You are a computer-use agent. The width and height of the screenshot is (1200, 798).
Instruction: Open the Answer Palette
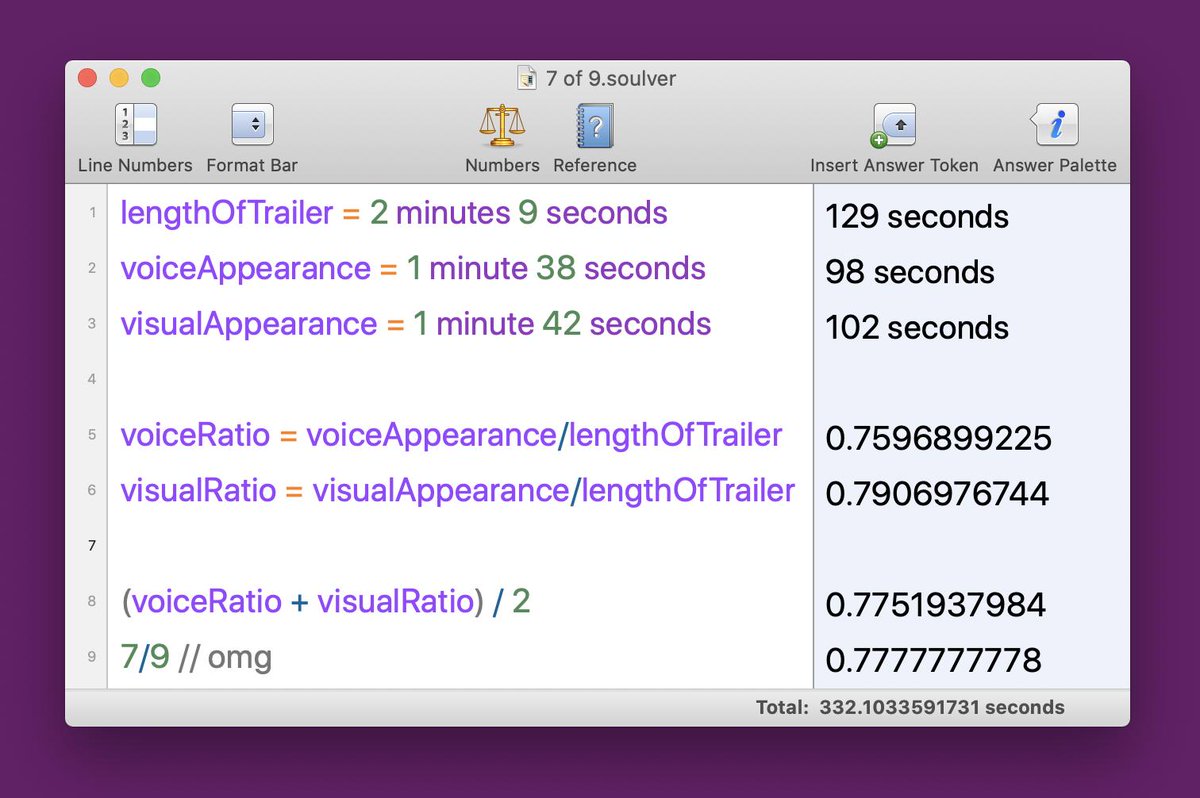(x=1055, y=138)
